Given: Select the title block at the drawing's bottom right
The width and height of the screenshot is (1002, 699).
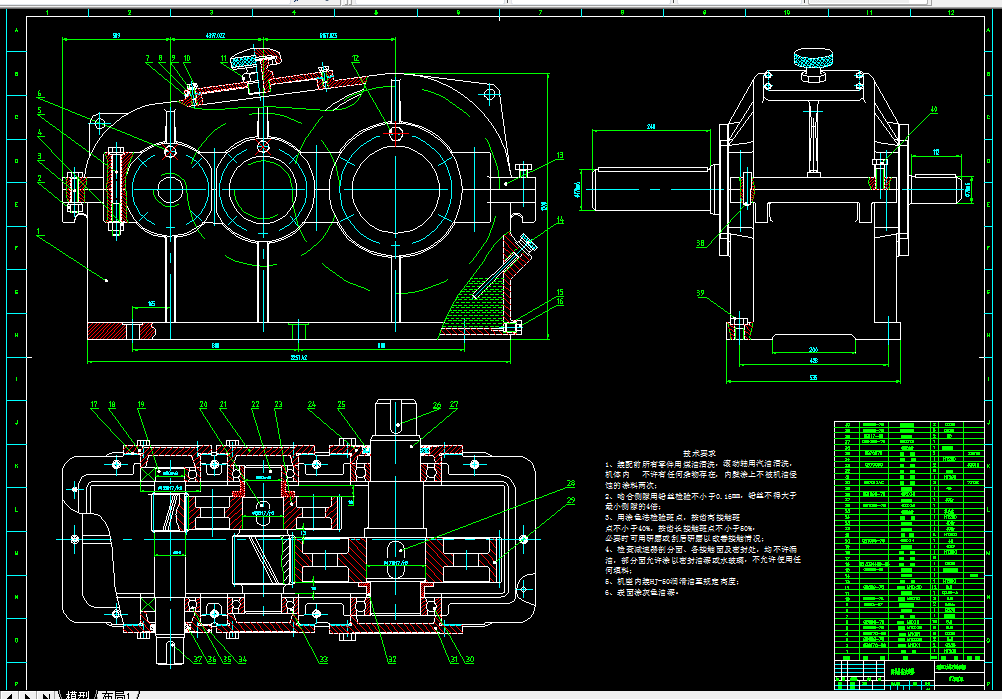Looking at the screenshot, I should tap(909, 673).
